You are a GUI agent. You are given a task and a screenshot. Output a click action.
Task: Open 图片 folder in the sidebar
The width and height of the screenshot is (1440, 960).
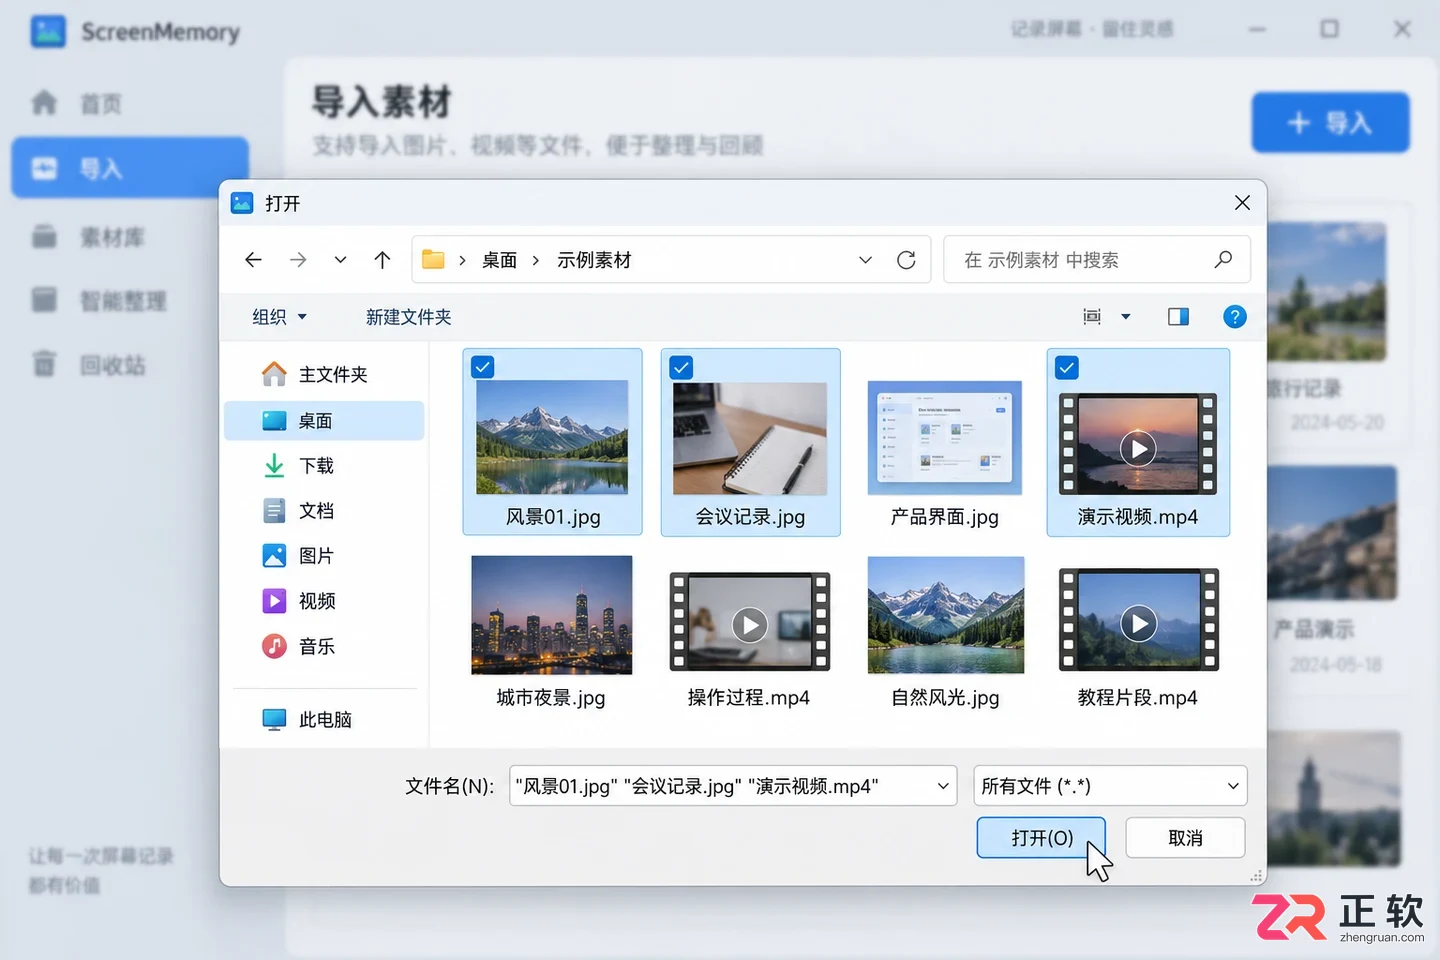coord(324,556)
